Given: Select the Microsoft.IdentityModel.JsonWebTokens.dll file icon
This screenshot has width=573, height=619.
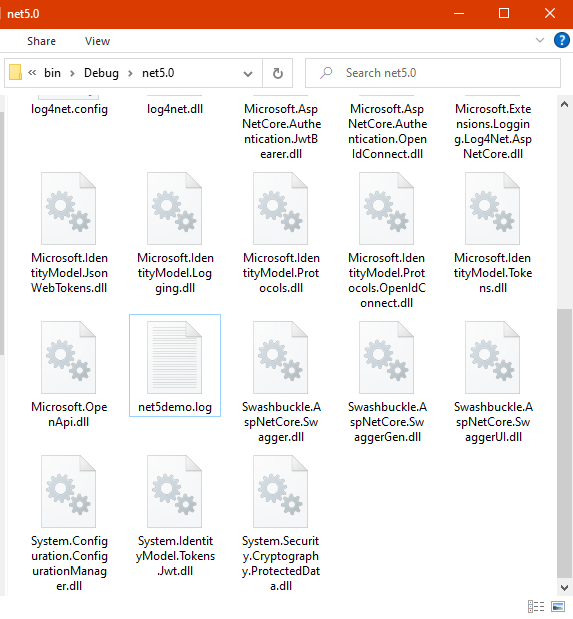Looking at the screenshot, I should tap(69, 208).
